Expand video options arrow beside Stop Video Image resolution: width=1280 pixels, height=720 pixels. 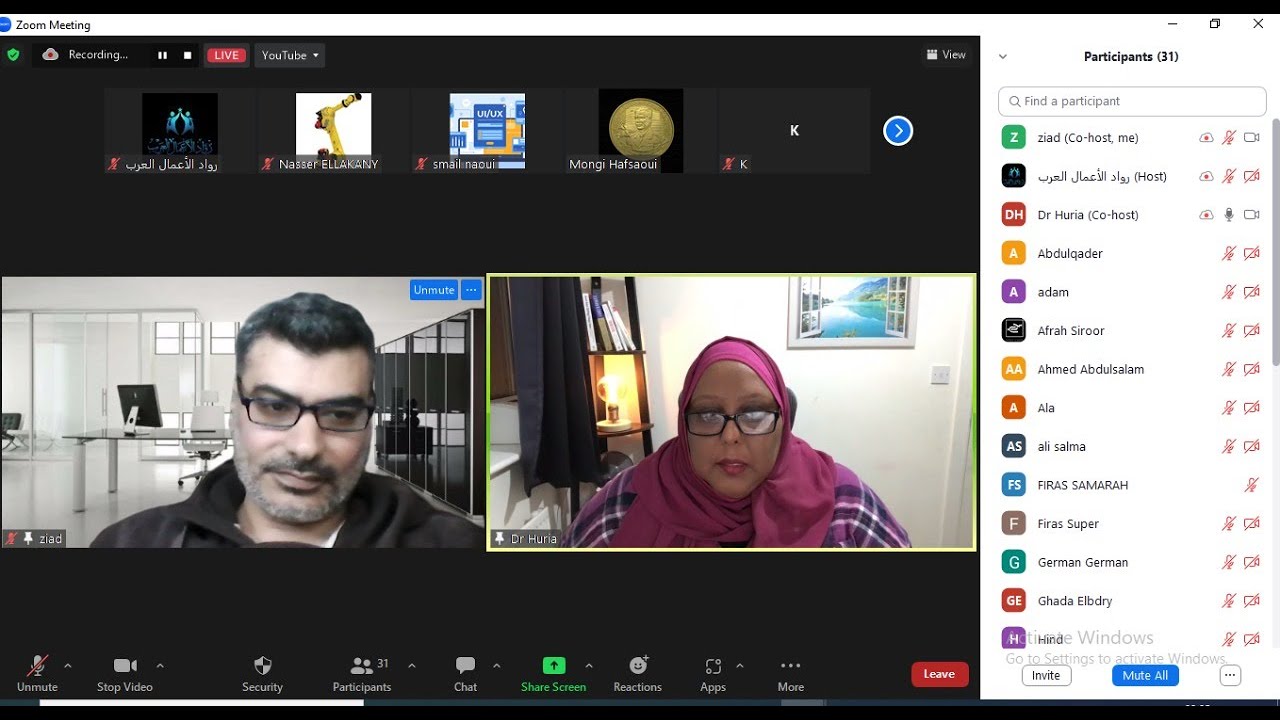point(160,666)
